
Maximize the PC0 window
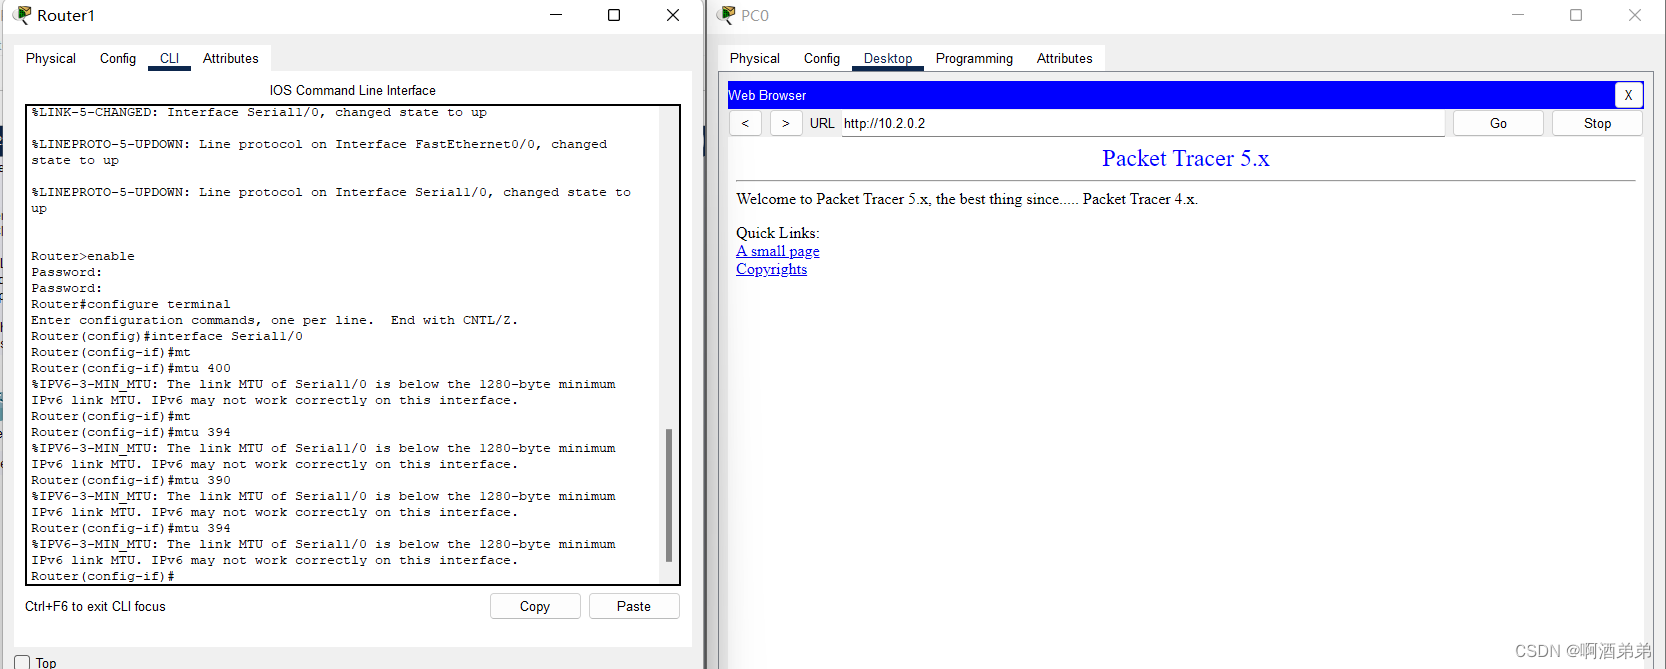coord(1576,15)
